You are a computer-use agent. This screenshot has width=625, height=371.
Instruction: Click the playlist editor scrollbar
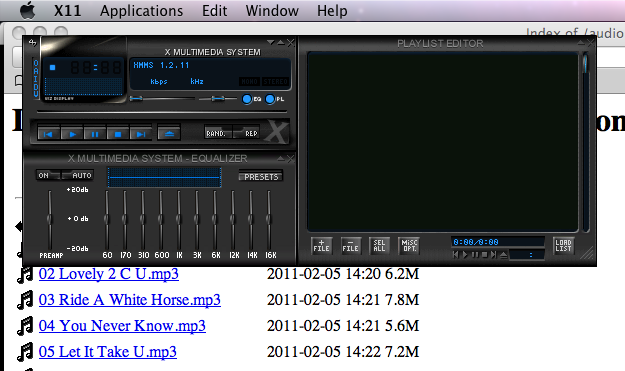(586, 141)
